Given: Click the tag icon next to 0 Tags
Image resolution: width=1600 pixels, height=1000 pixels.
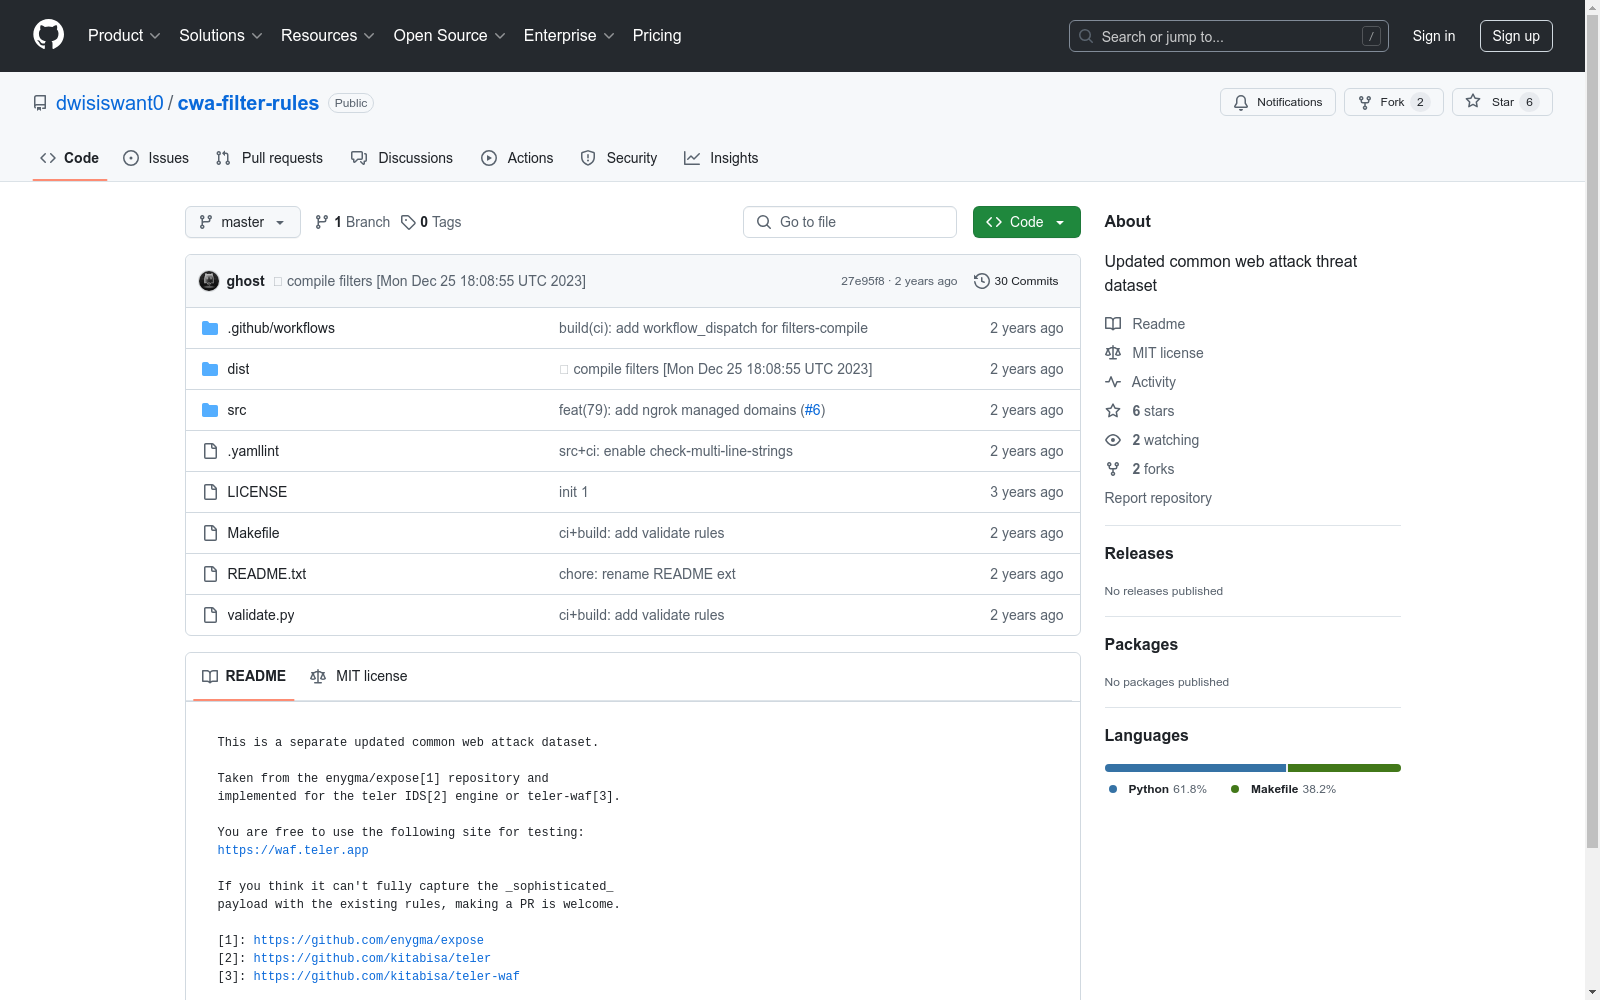Looking at the screenshot, I should tap(408, 222).
